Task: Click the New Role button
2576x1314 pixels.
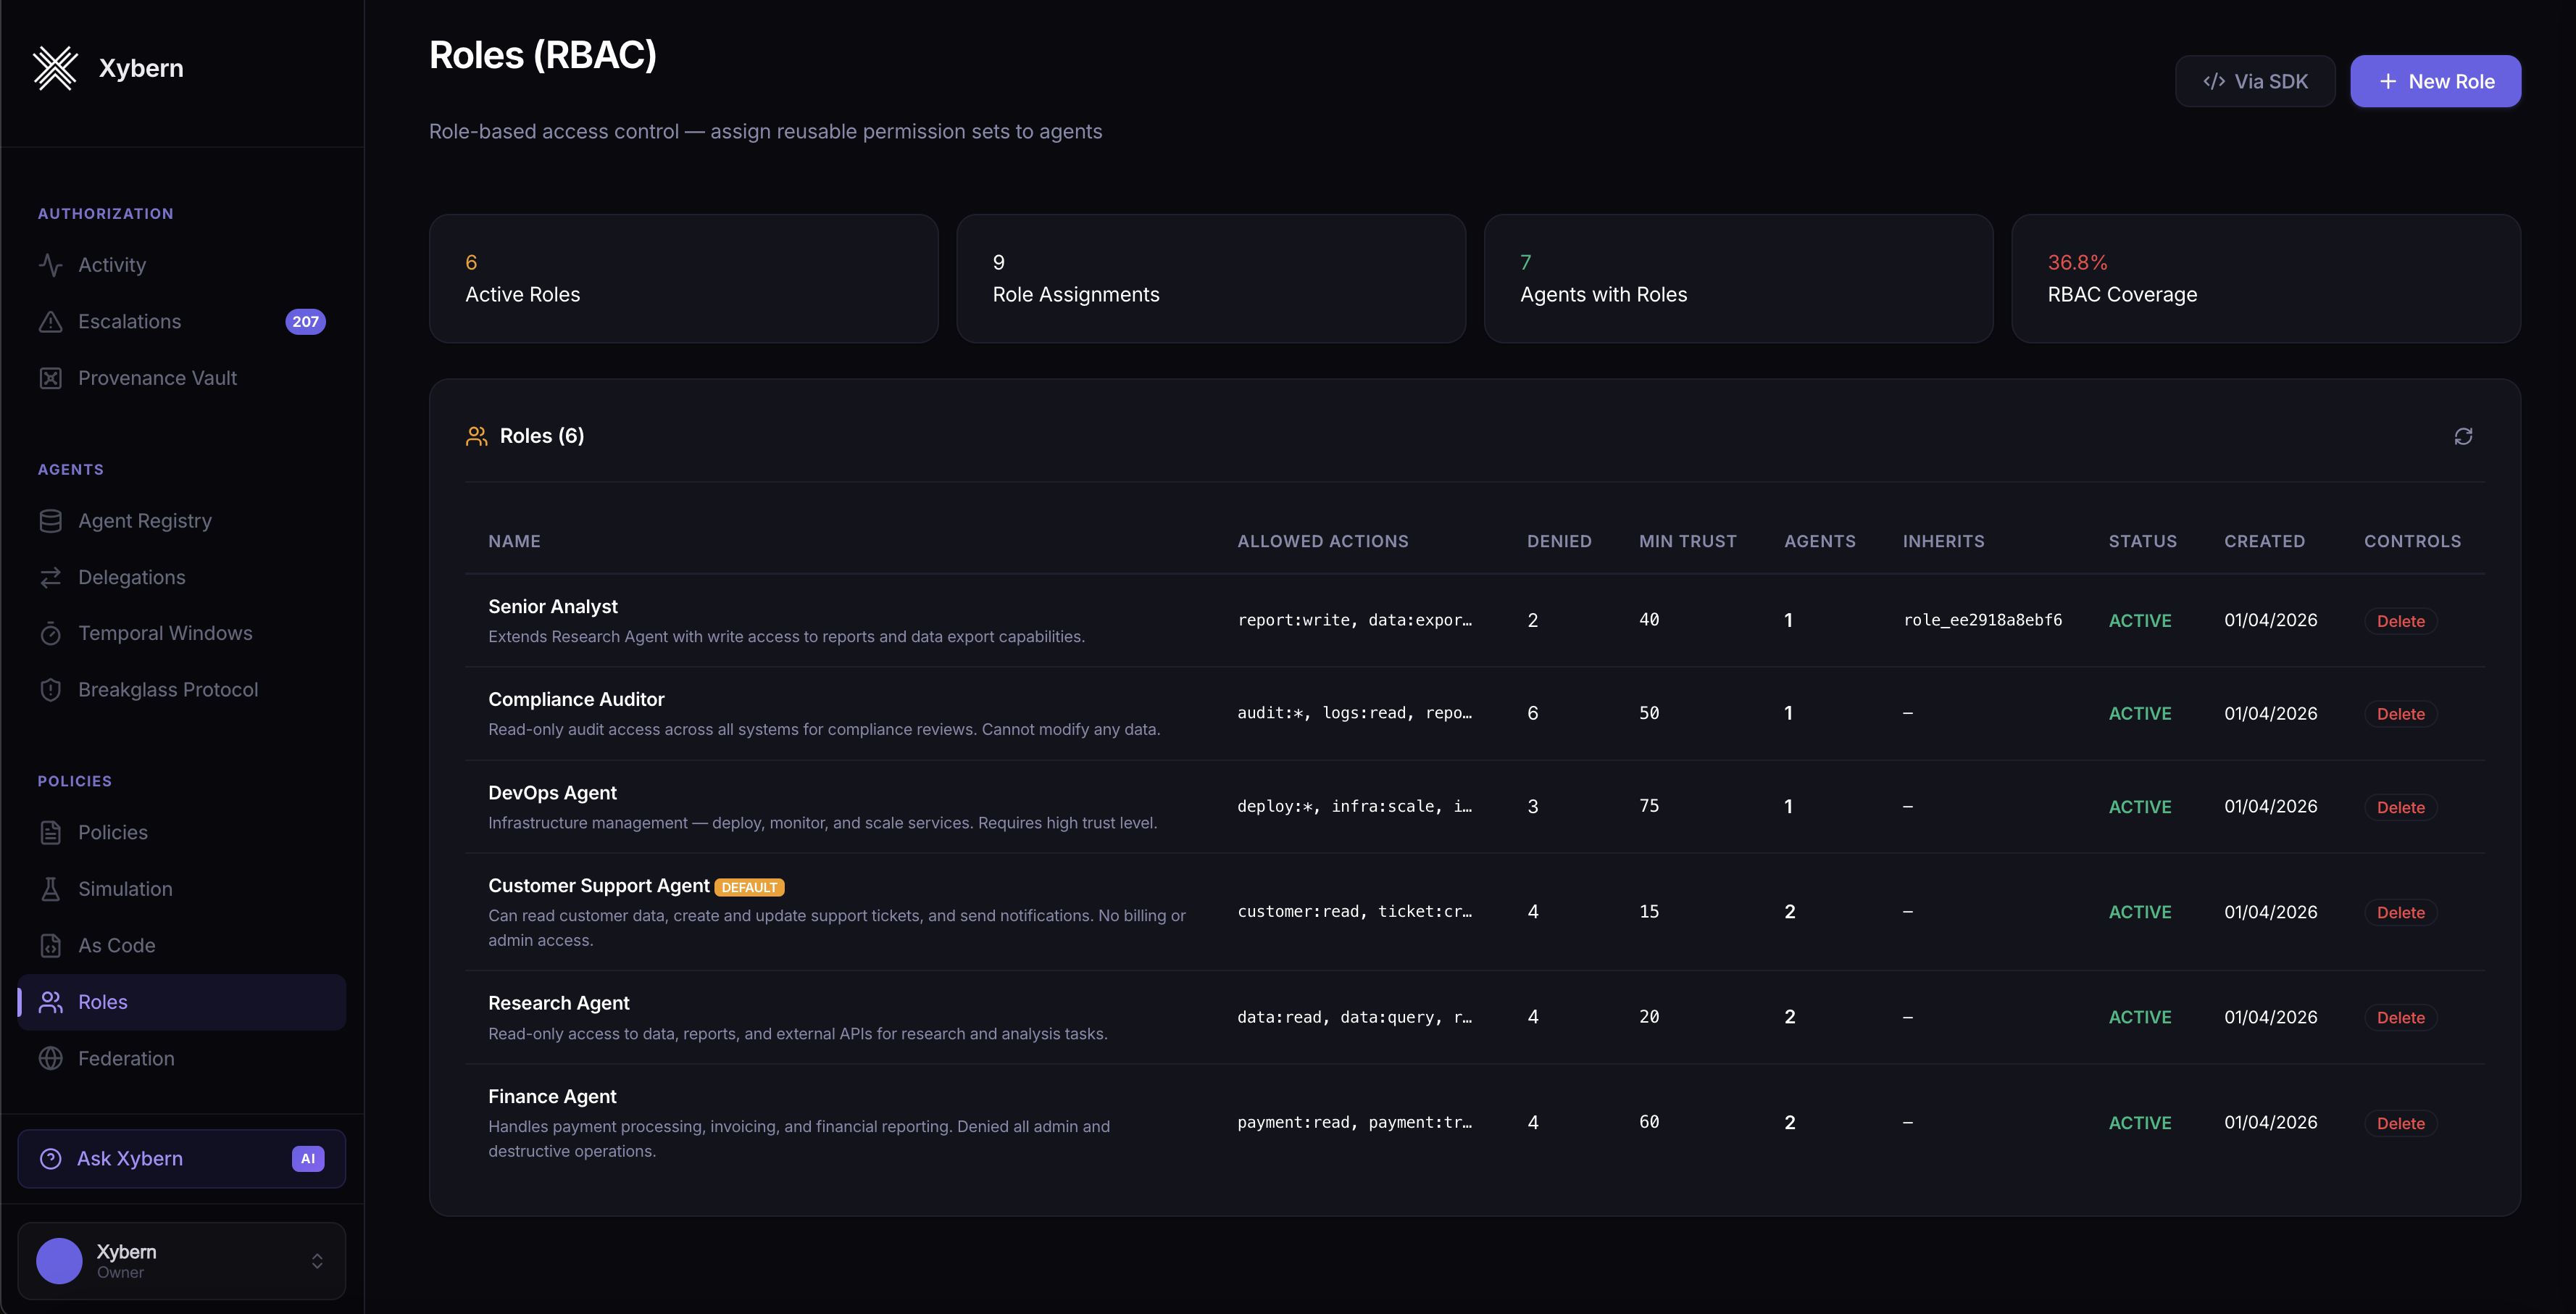Action: (2434, 81)
